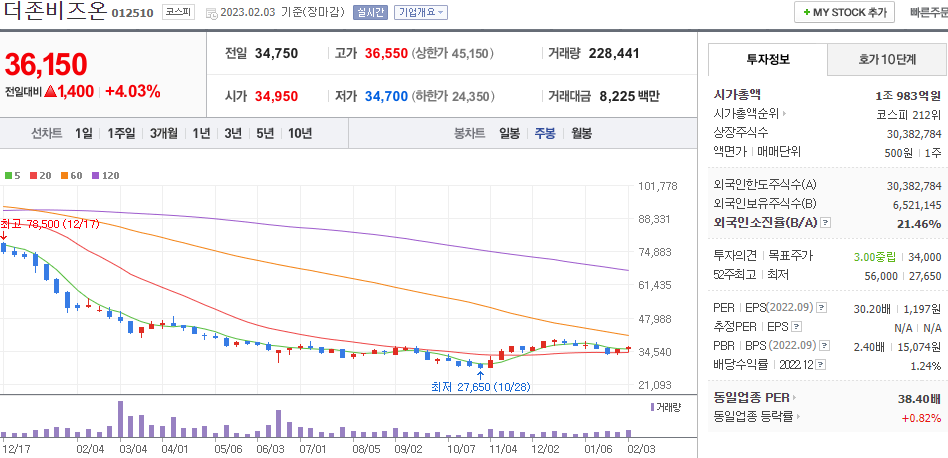Click the 고가 value 36,550
Screen dimensions: 948x458
point(386,53)
